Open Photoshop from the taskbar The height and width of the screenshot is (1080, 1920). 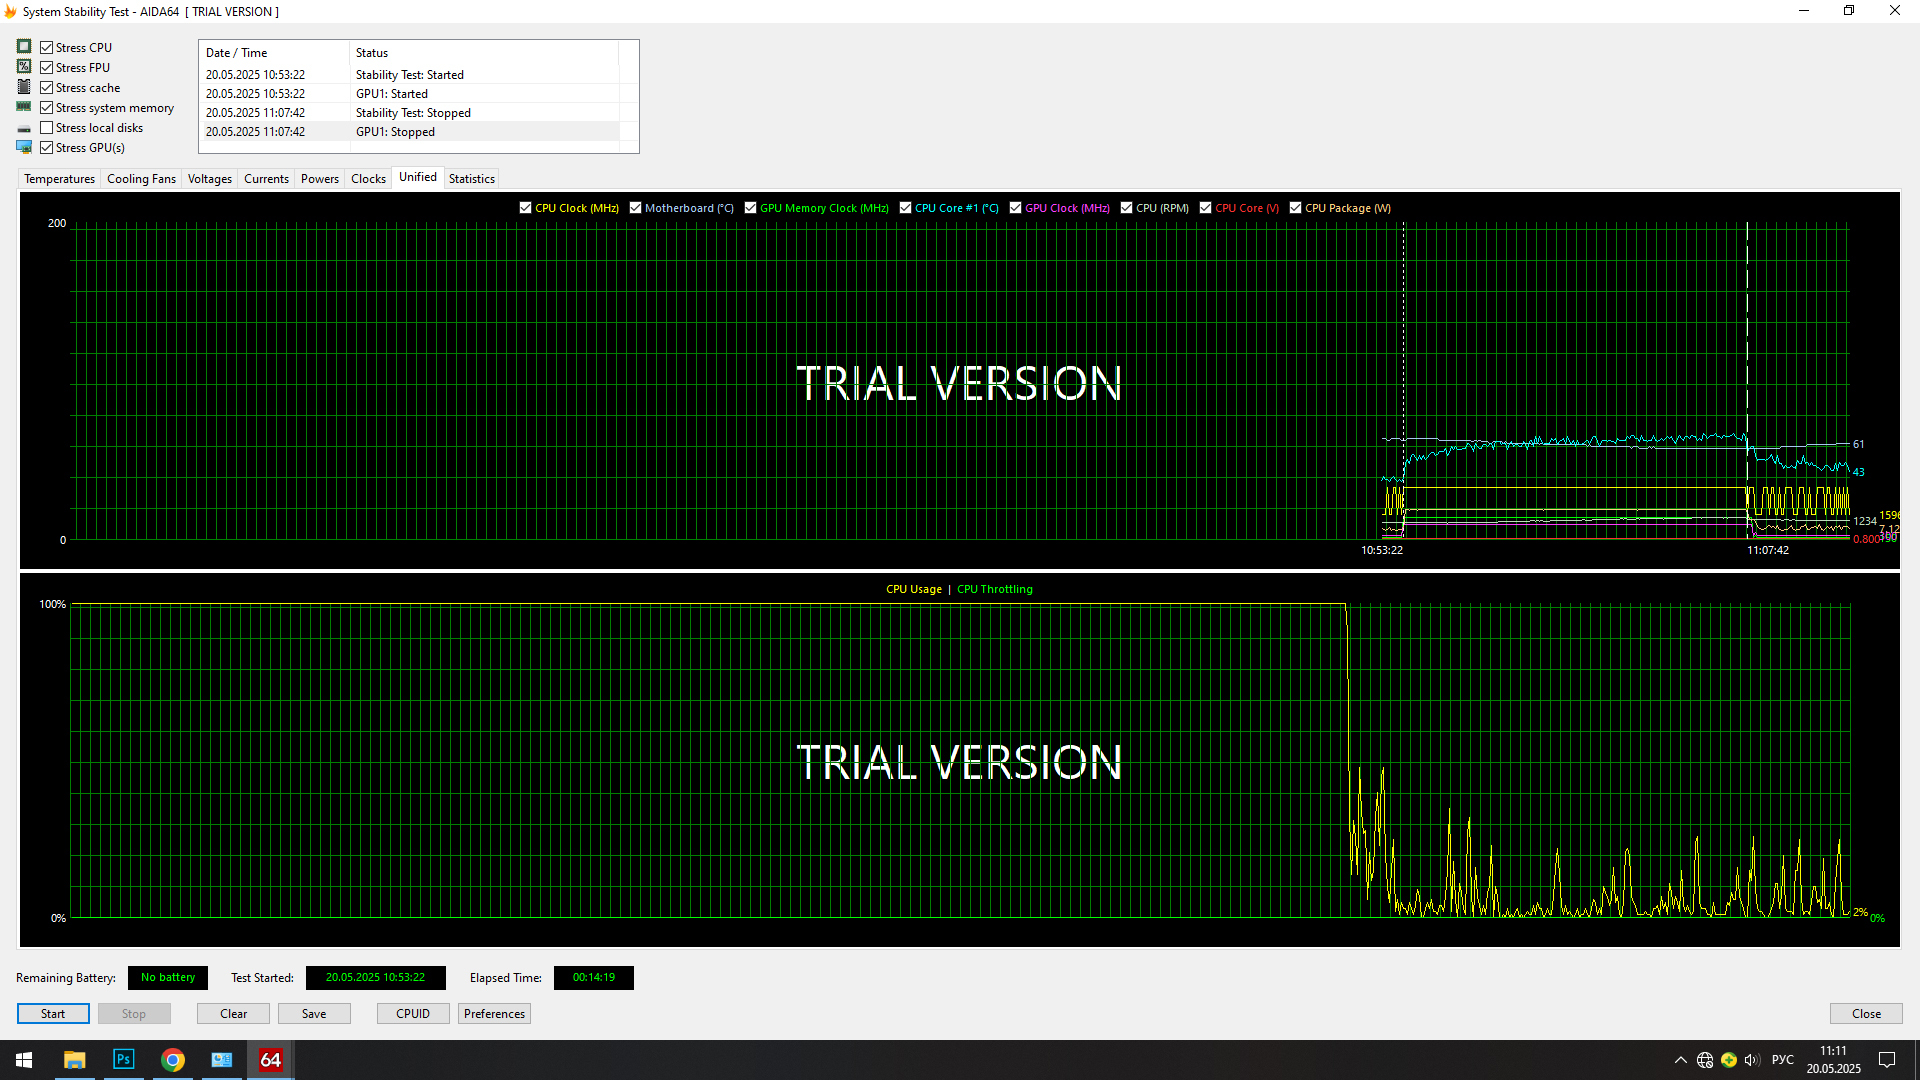pos(123,1060)
